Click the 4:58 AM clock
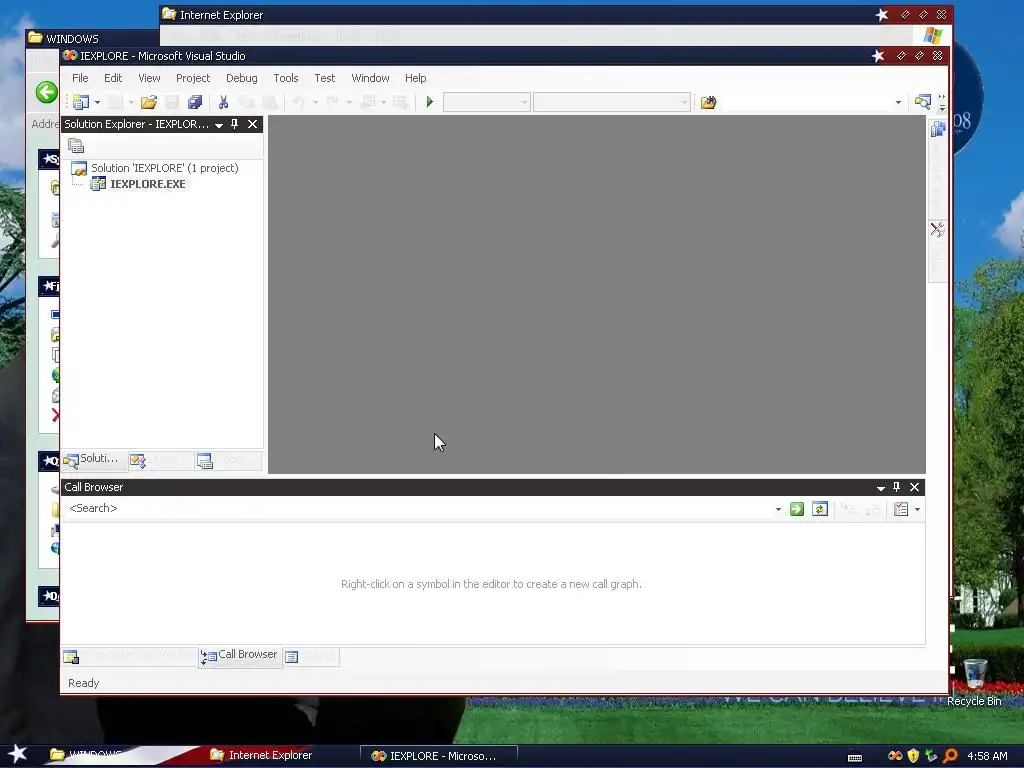1024x768 pixels. point(987,756)
